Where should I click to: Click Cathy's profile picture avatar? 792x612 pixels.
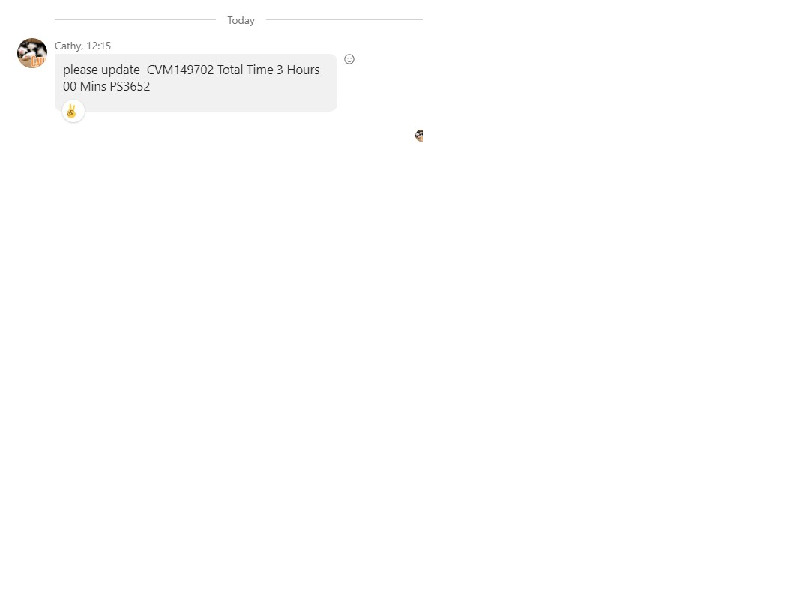click(32, 53)
